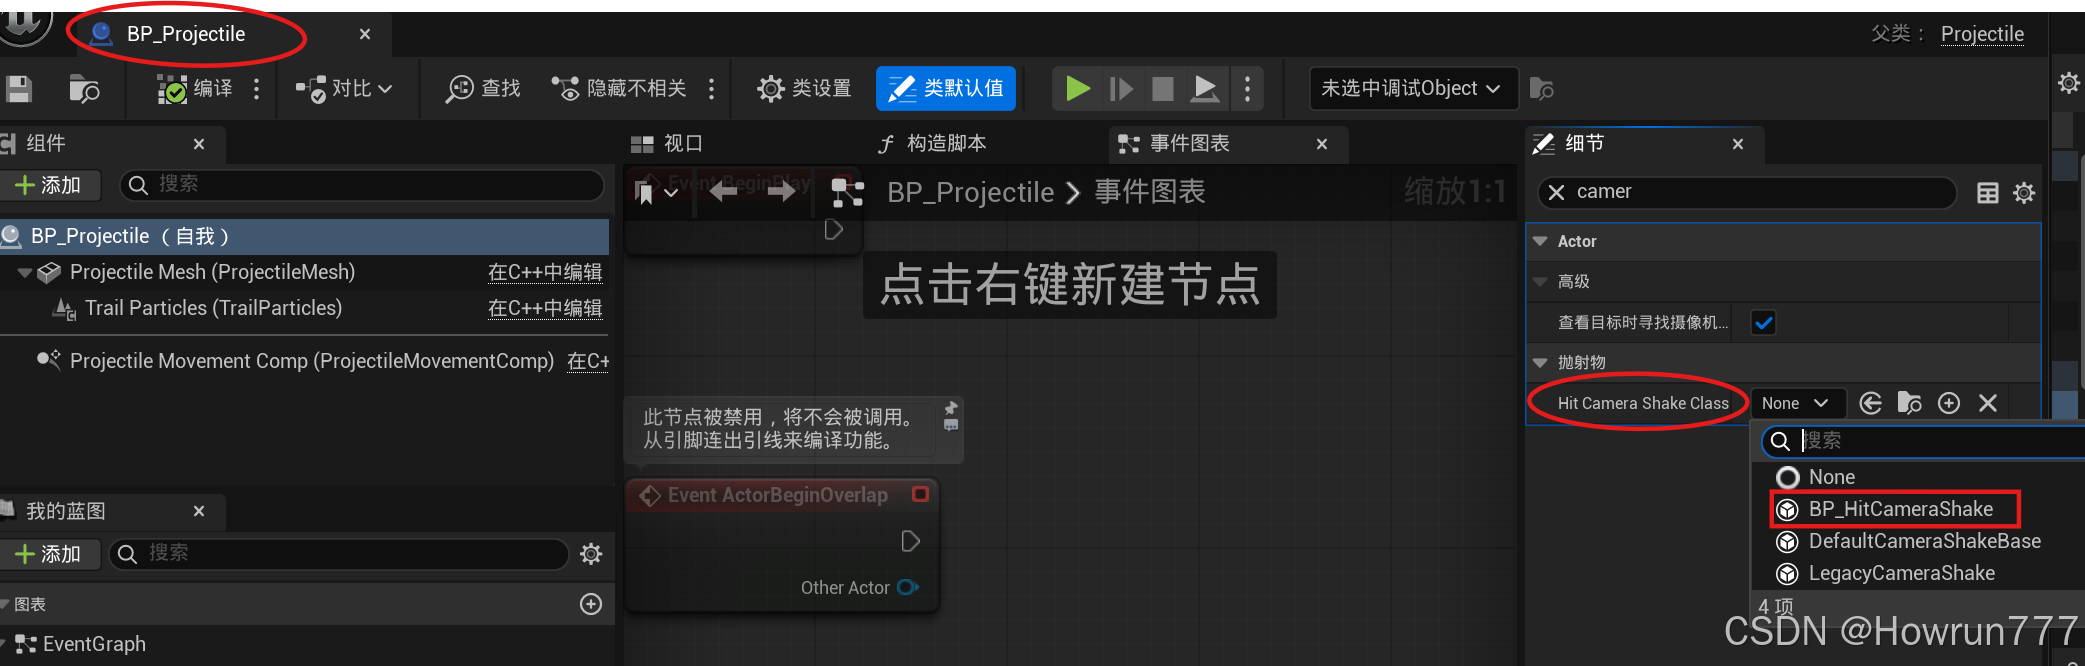The height and width of the screenshot is (666, 2085).
Task: Open details view options gear
Action: tap(2024, 193)
